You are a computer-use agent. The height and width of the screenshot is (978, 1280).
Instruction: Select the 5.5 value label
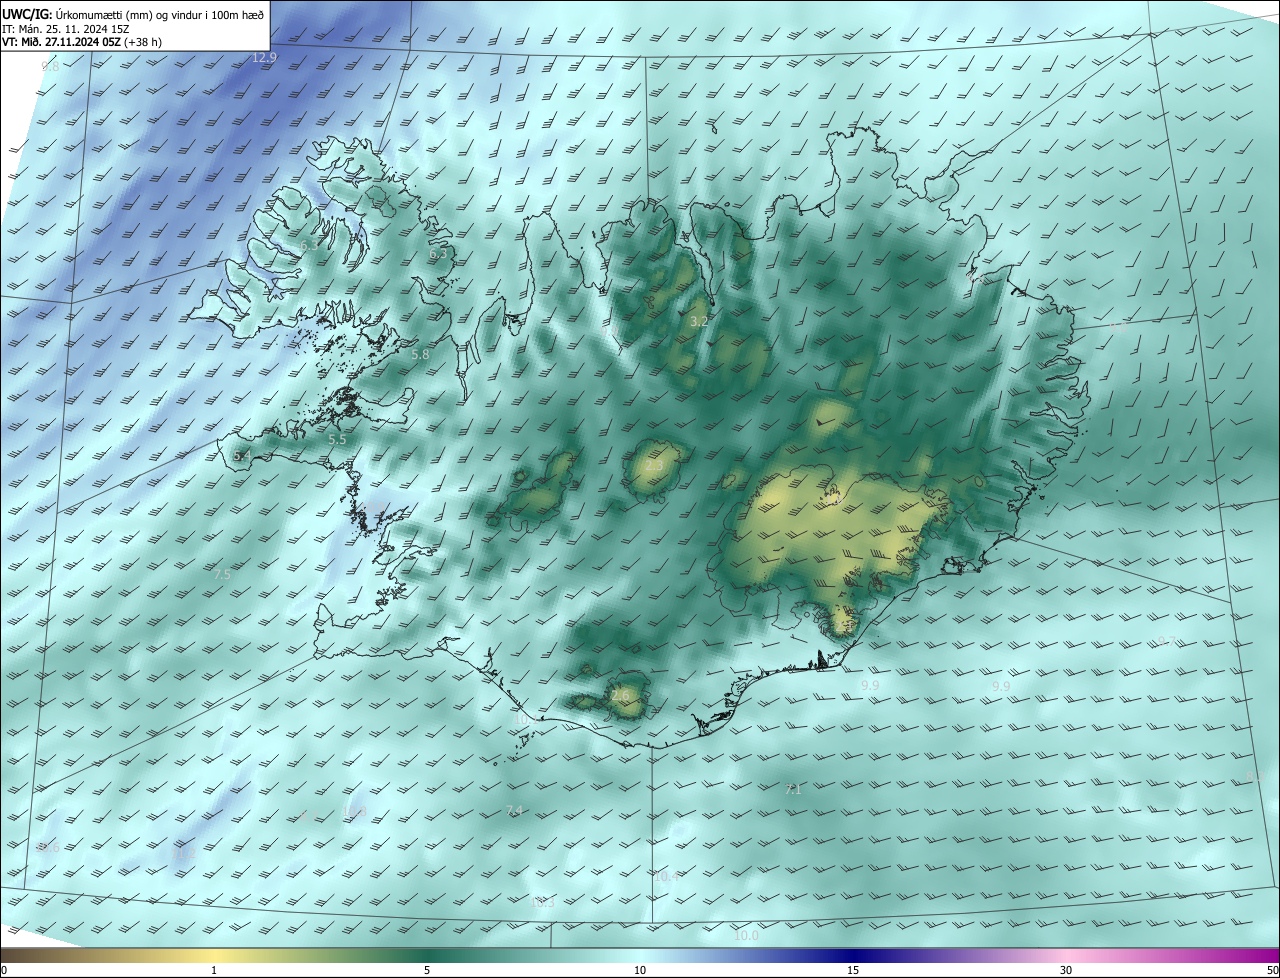tap(337, 439)
